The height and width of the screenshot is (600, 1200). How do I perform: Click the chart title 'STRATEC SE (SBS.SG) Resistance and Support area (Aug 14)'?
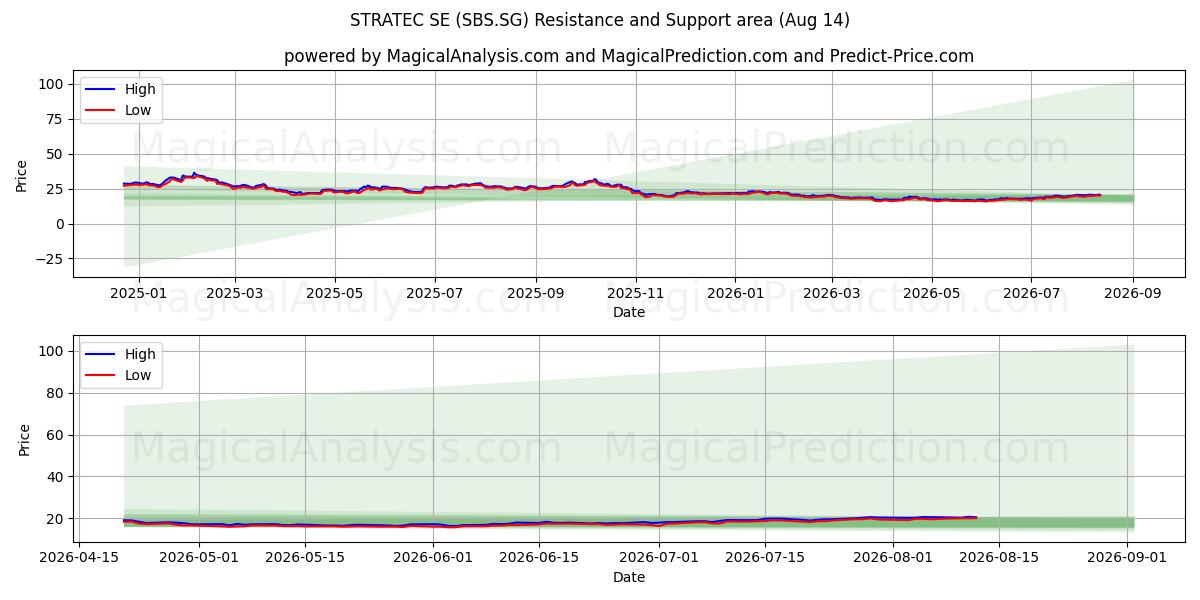click(600, 20)
